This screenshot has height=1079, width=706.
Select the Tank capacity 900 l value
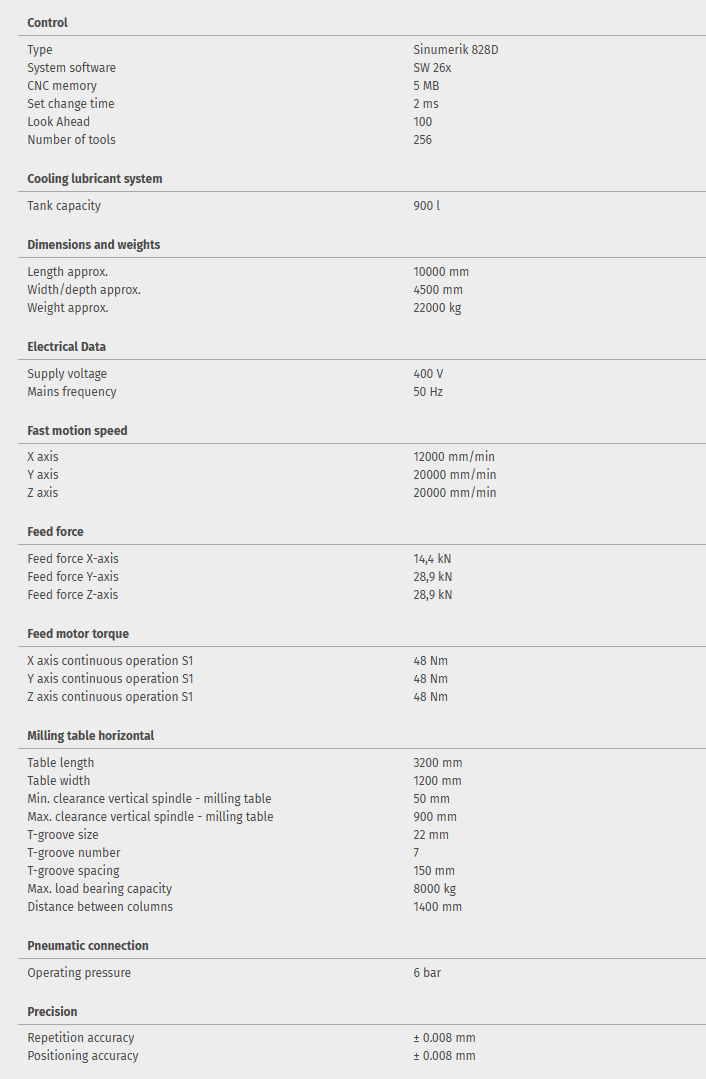pyautogui.click(x=426, y=206)
